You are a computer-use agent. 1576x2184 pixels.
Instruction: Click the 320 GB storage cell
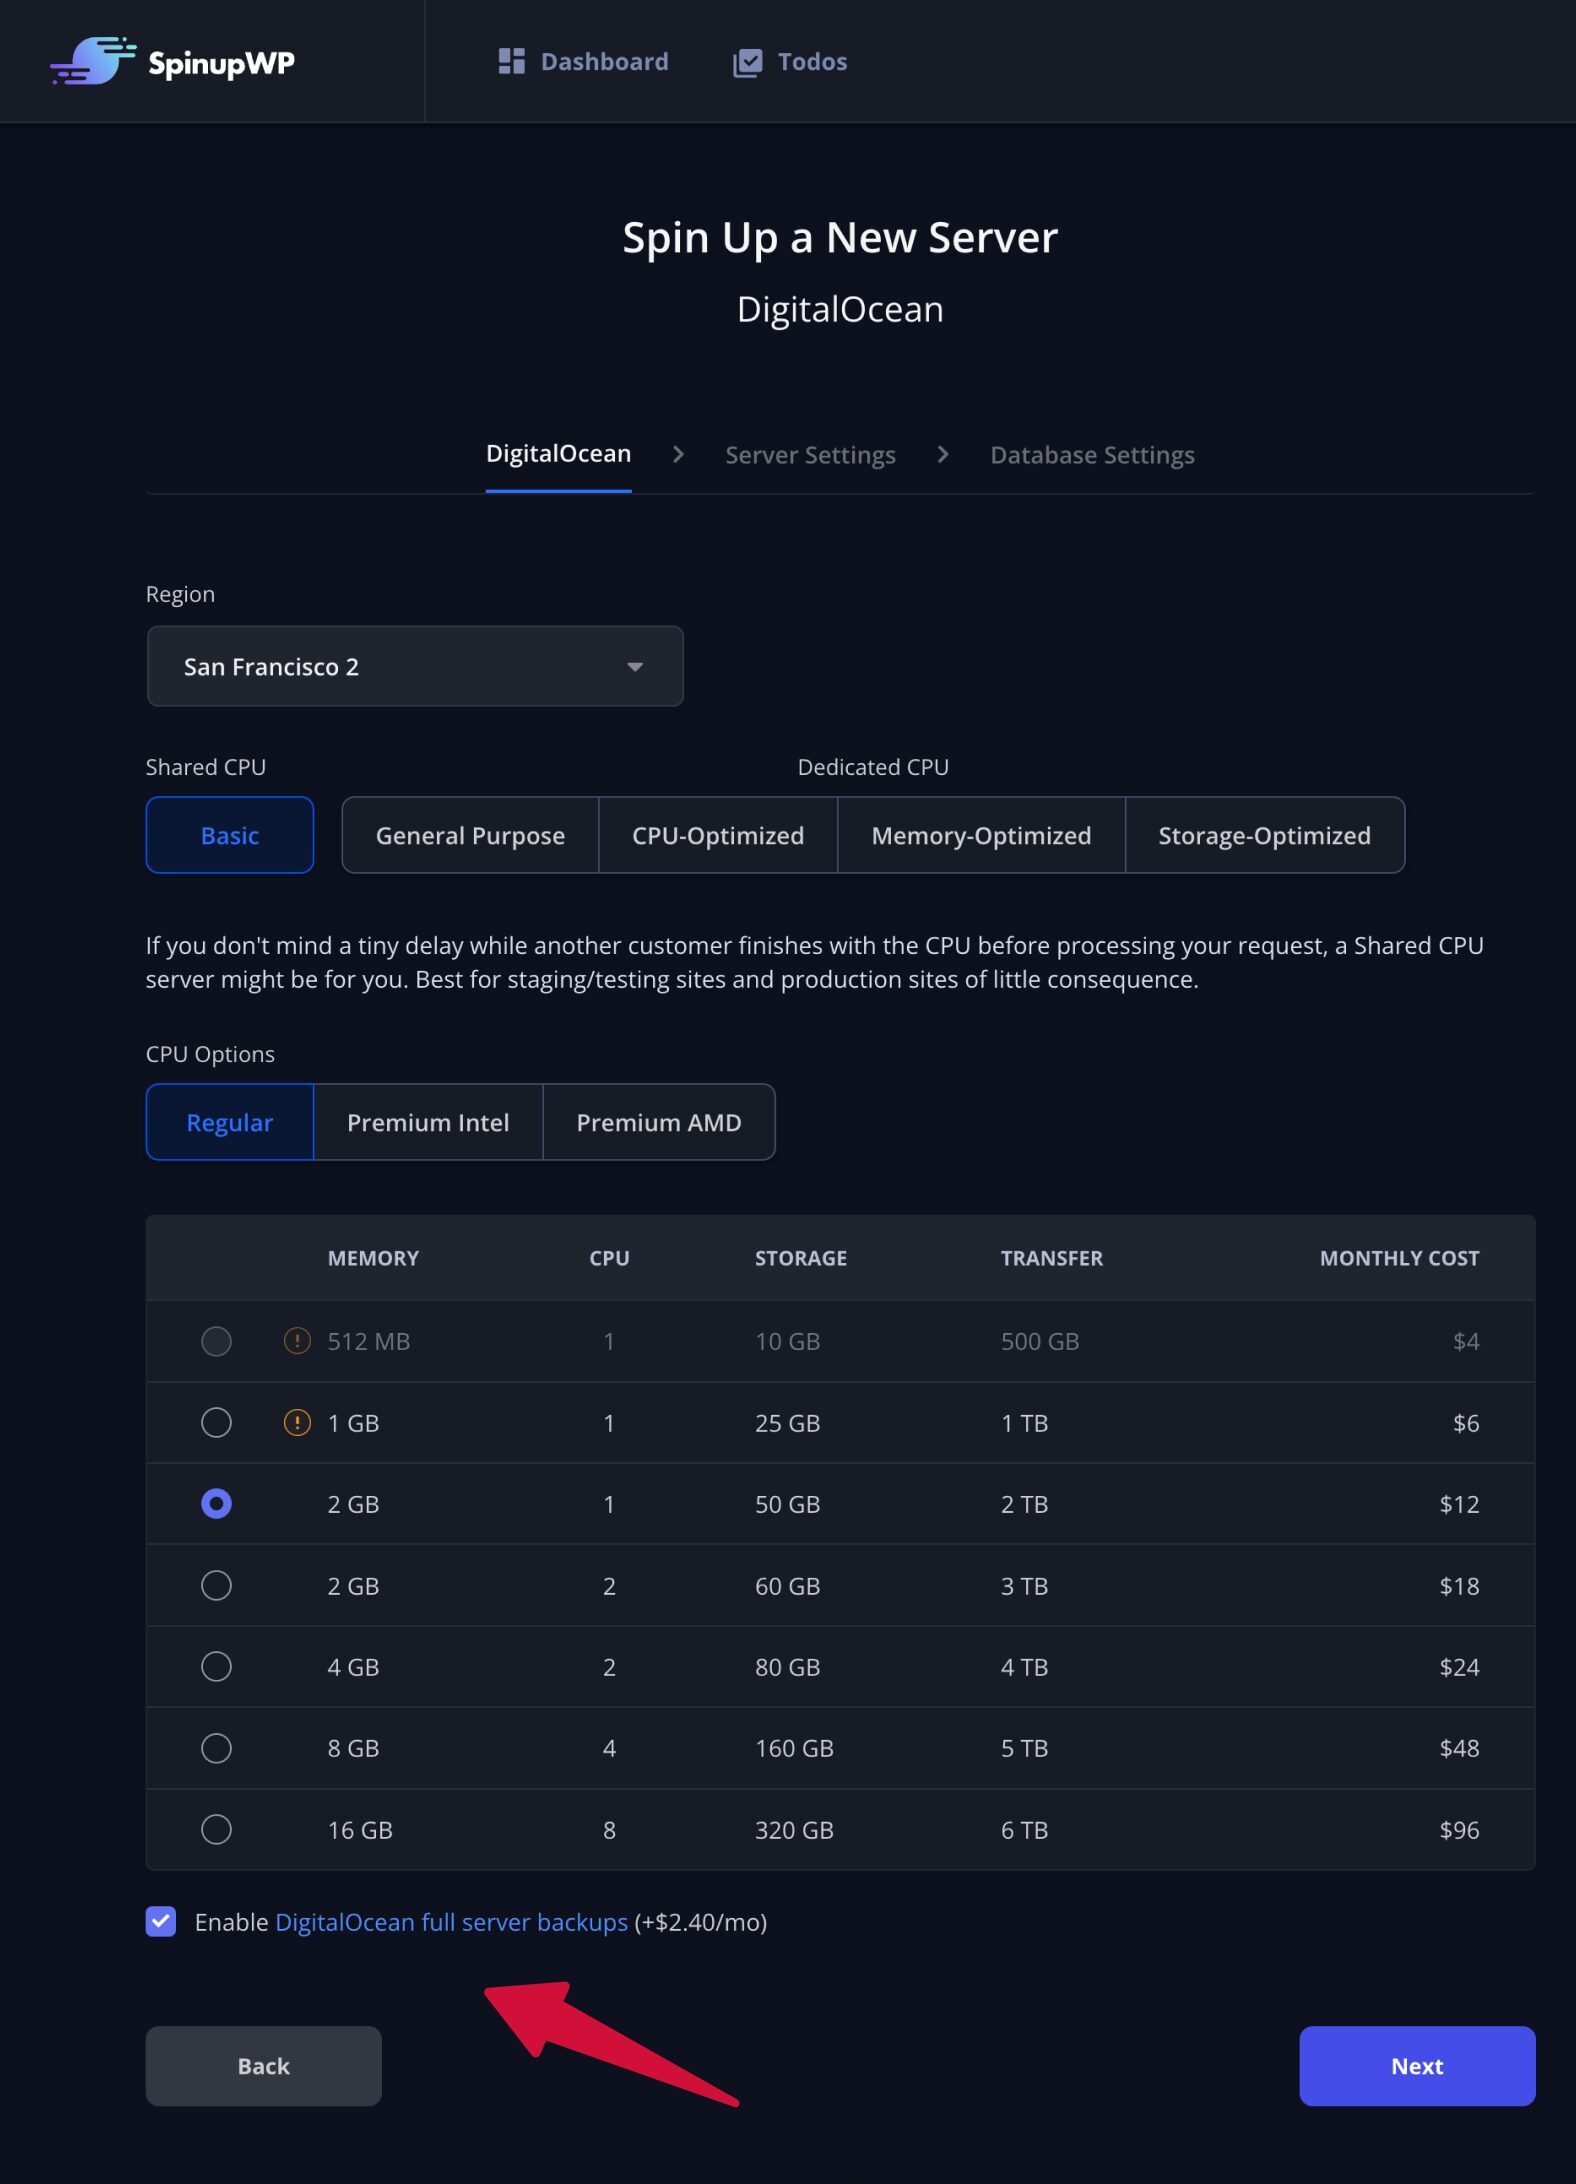[794, 1830]
